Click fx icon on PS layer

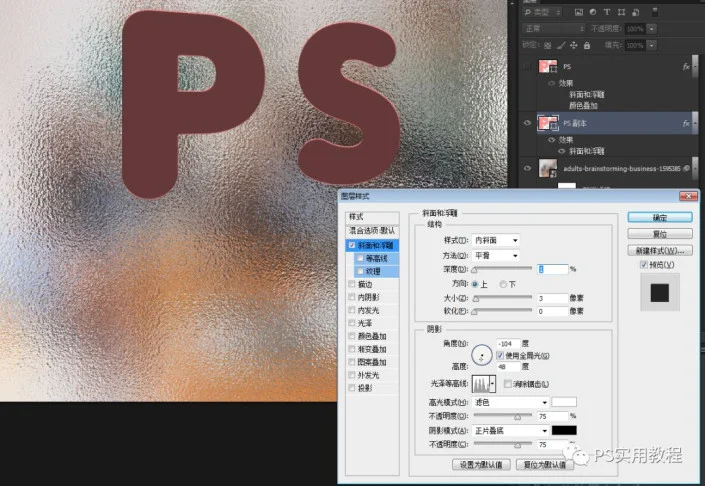coord(686,67)
